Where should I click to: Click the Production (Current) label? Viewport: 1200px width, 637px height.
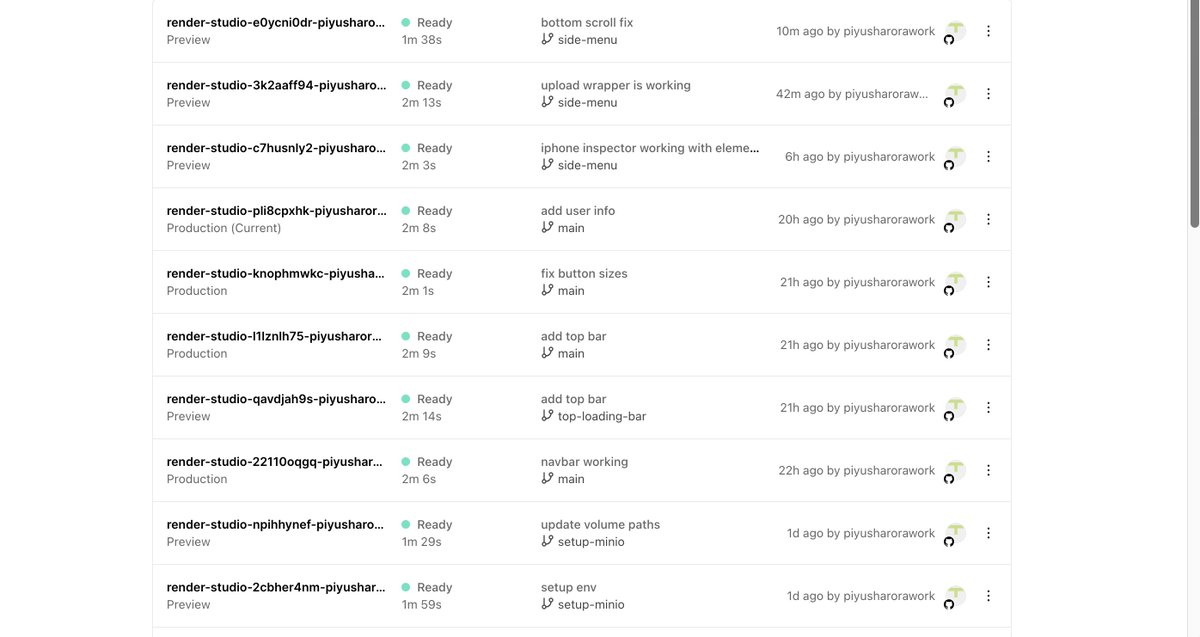224,228
